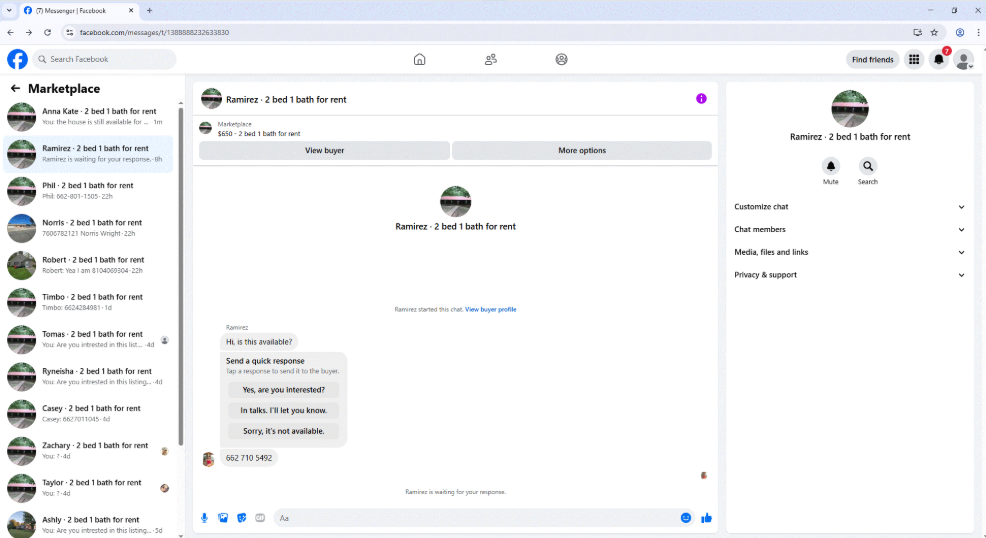Click the 'Hi, is this available?' message
986x538 pixels.
tap(259, 342)
